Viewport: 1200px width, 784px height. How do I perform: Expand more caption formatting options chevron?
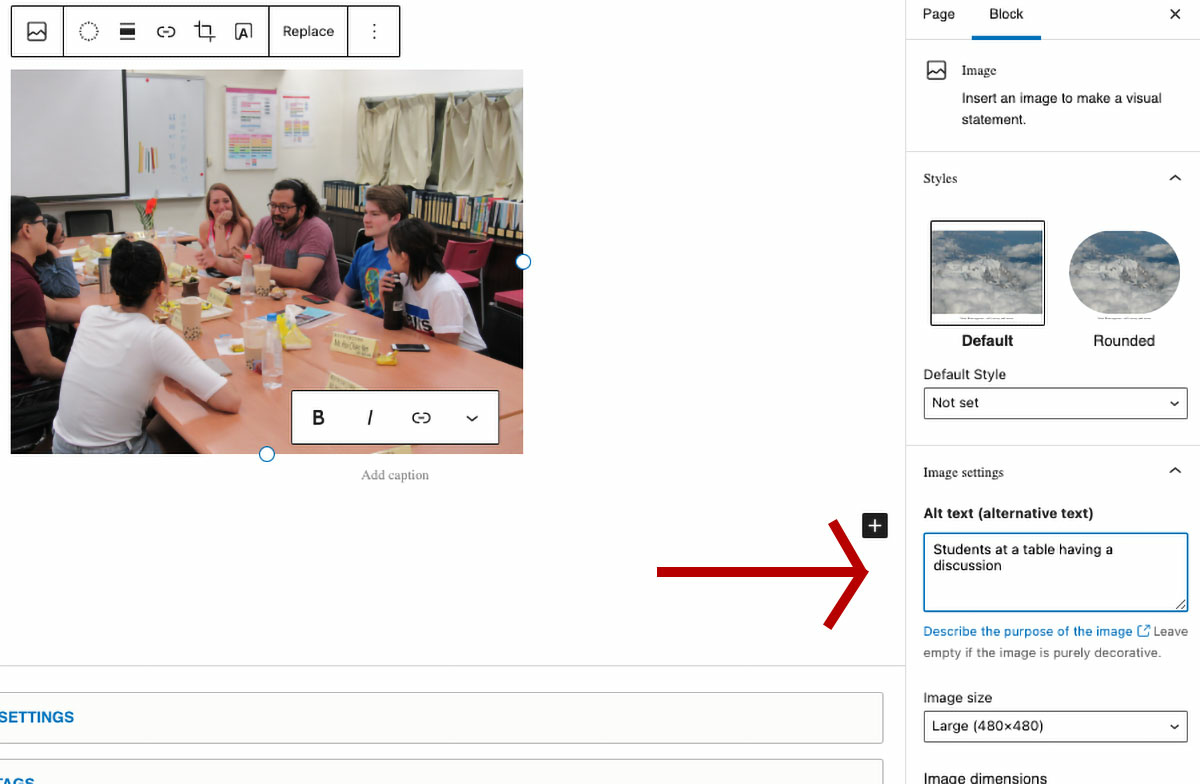[472, 418]
